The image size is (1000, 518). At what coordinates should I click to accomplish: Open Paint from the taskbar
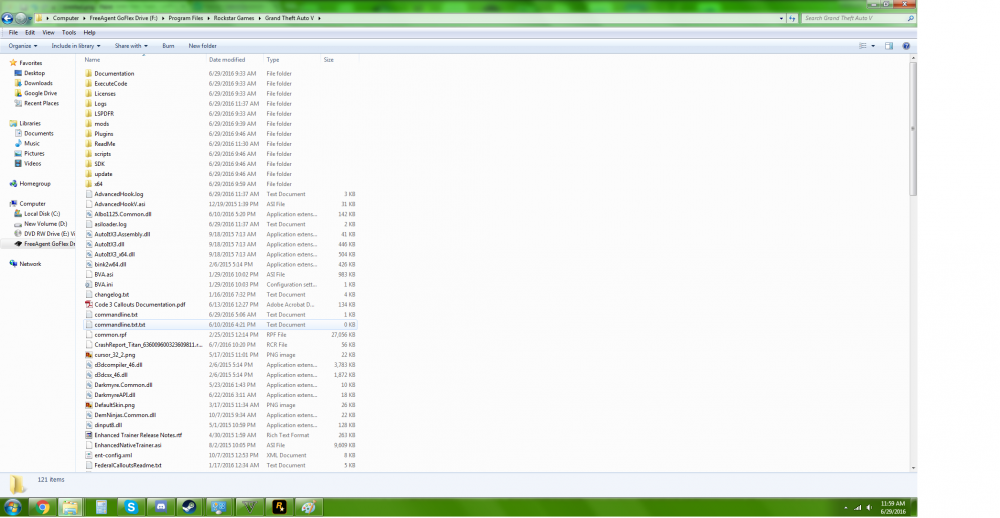(309, 507)
